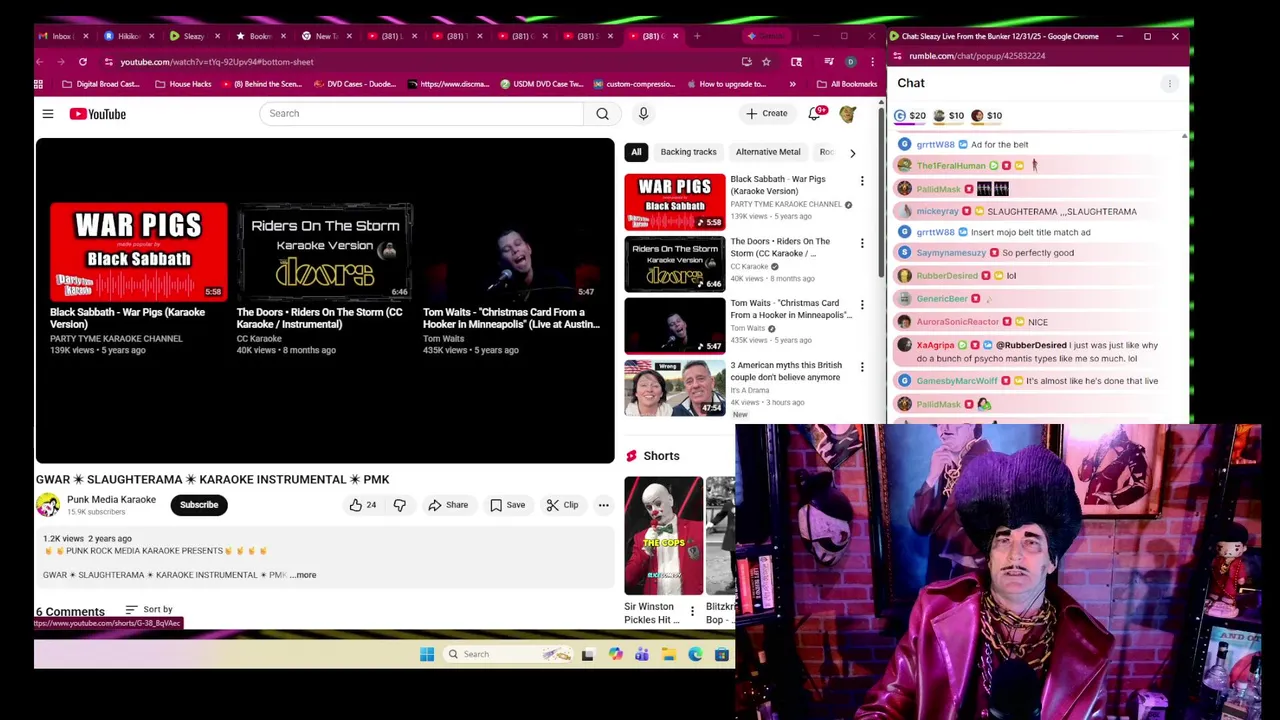Screen dimensions: 1280x720
Task: Open options for the Tom Waits sidebar video
Action: 862,305
